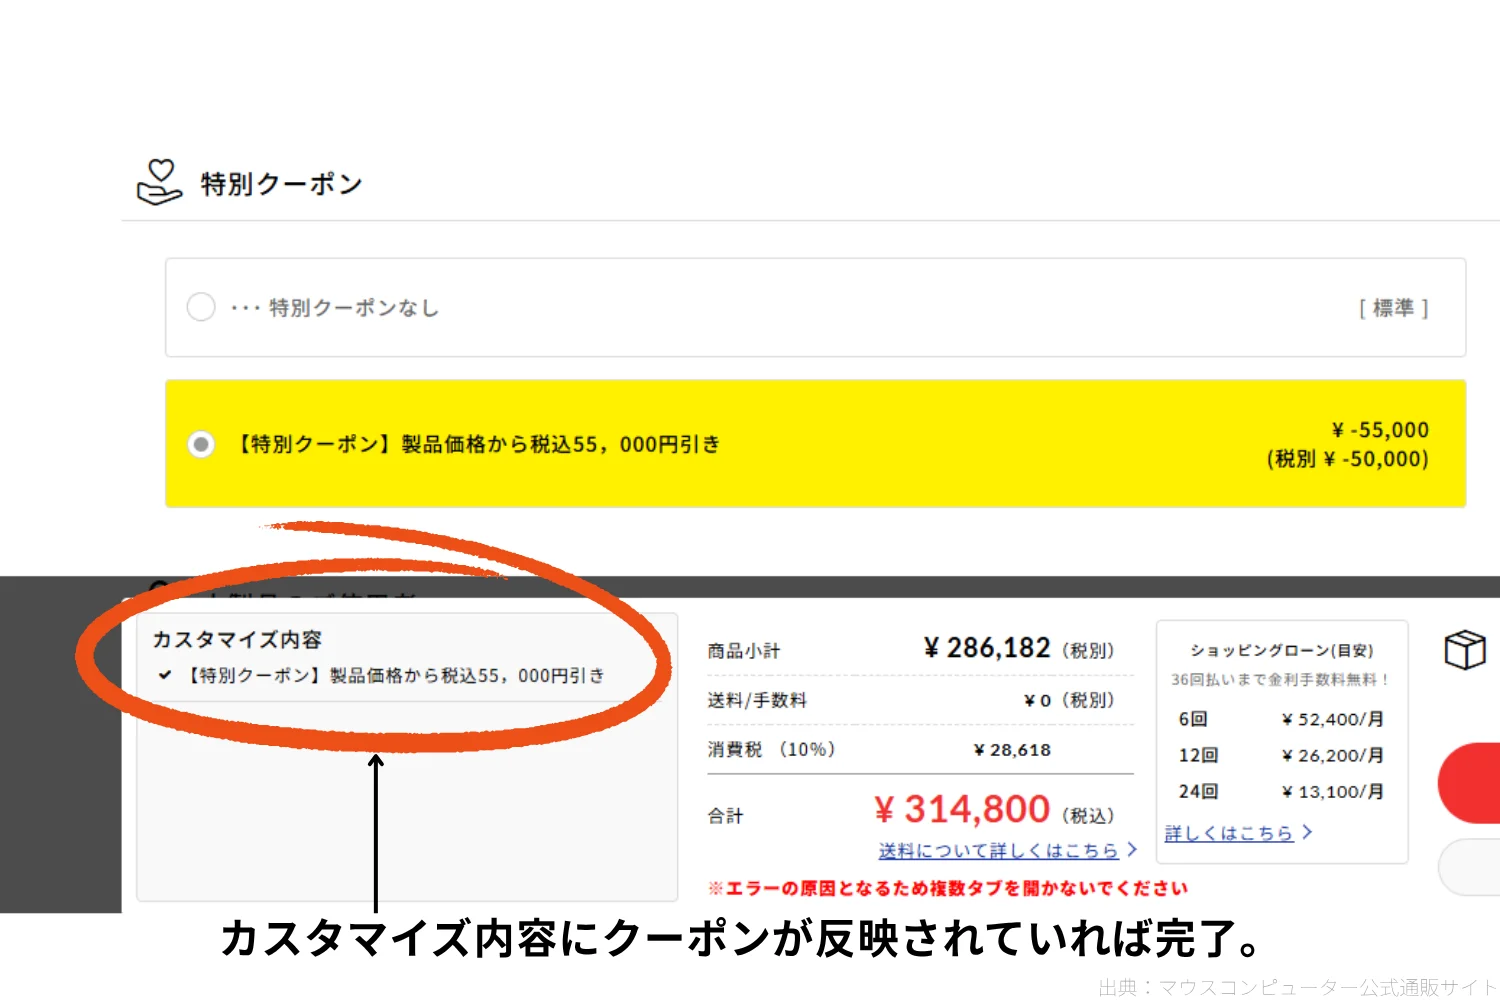Click the heart-in-hand special coupon icon
Image resolution: width=1500 pixels, height=1000 pixels.
pyautogui.click(x=159, y=182)
